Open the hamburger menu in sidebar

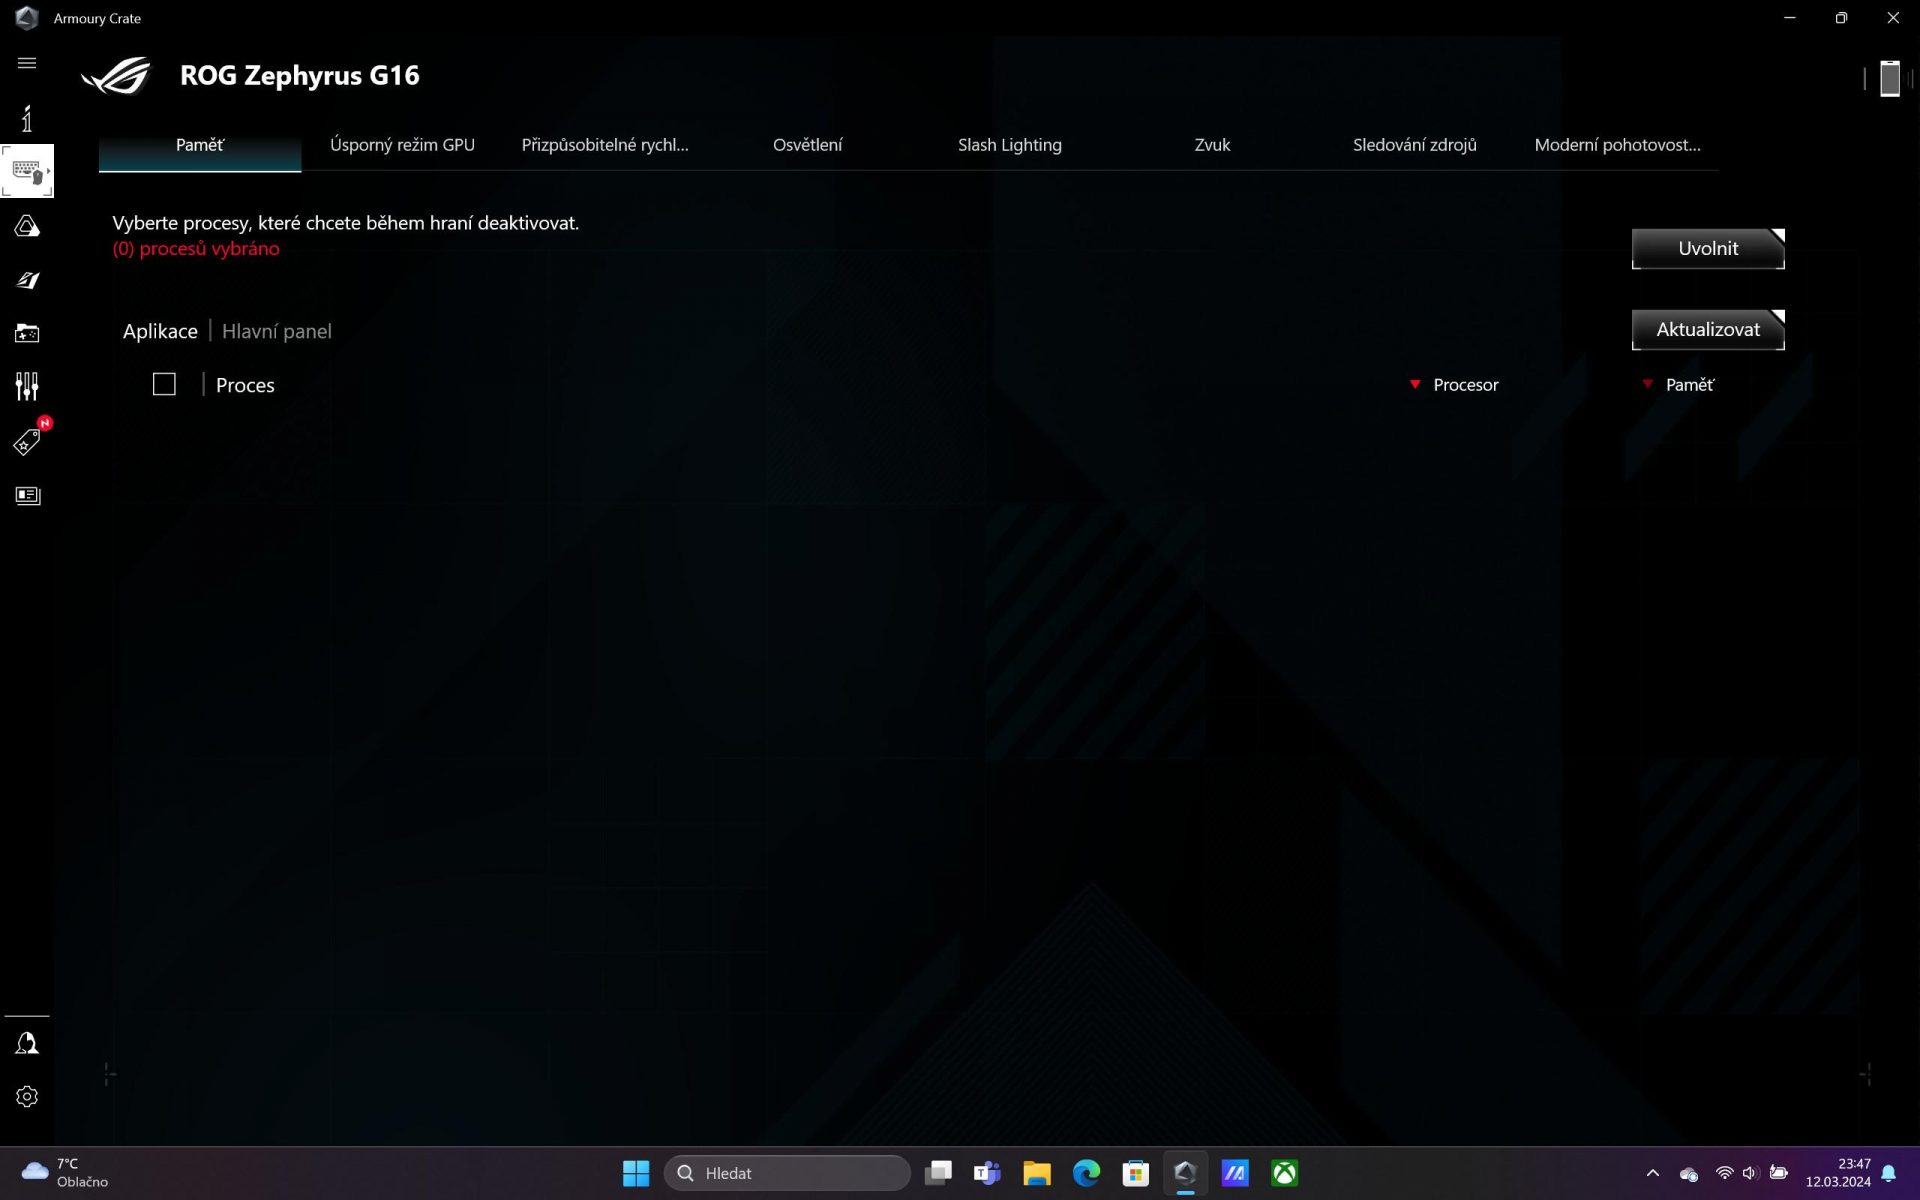tap(27, 63)
